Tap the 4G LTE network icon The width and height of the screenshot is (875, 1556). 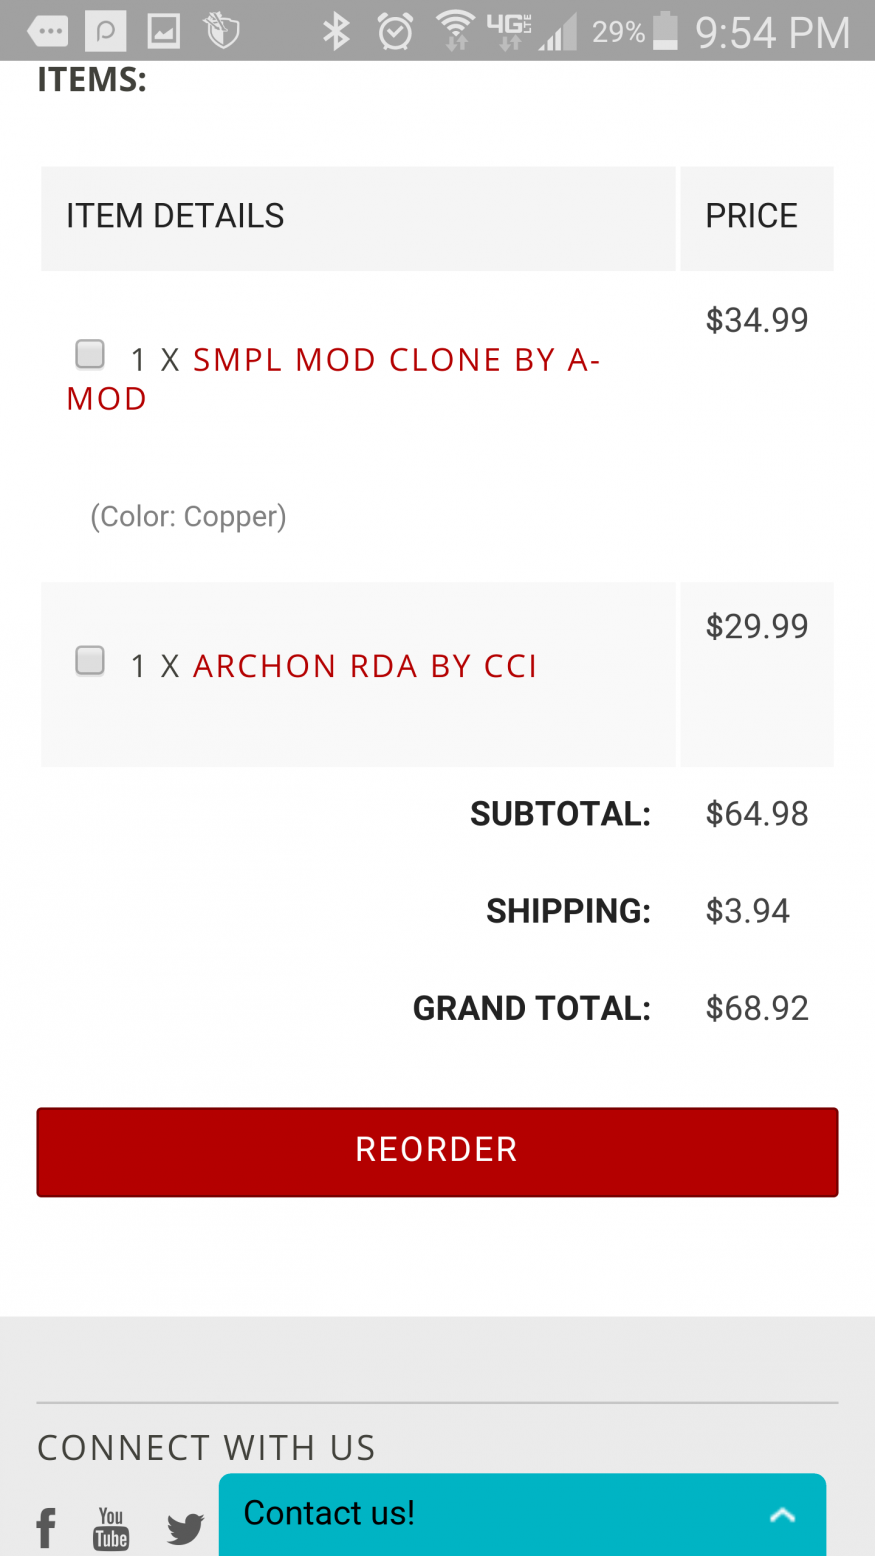click(509, 32)
